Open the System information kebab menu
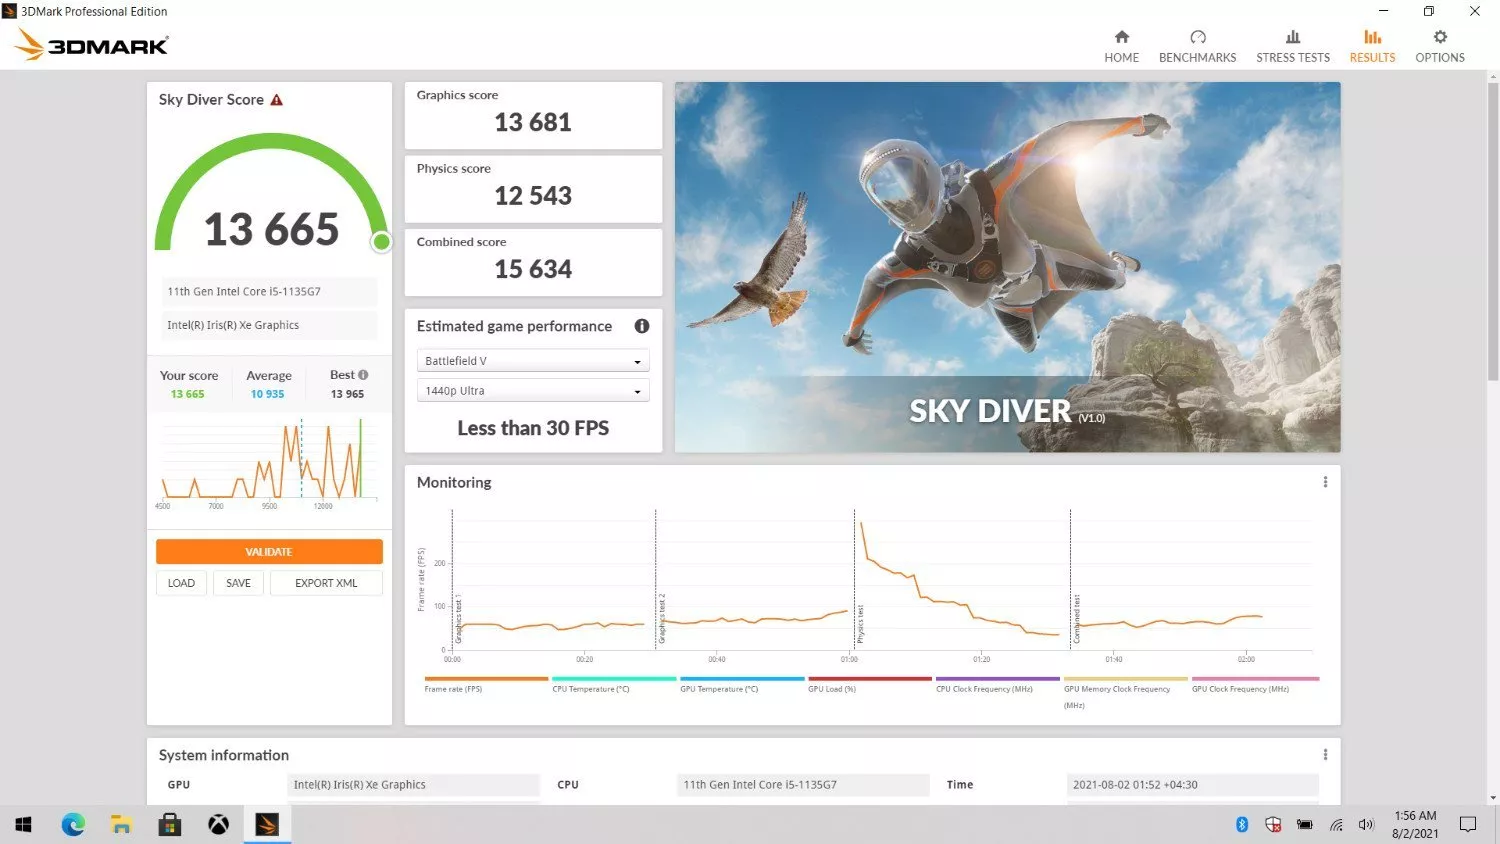 [1325, 755]
